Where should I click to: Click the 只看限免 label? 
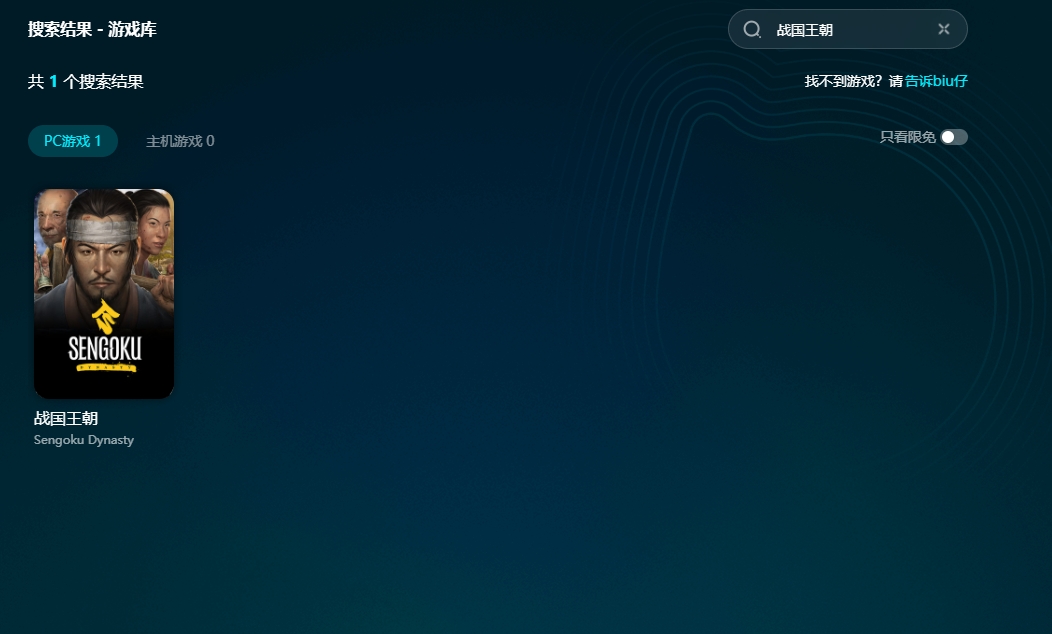coord(907,137)
